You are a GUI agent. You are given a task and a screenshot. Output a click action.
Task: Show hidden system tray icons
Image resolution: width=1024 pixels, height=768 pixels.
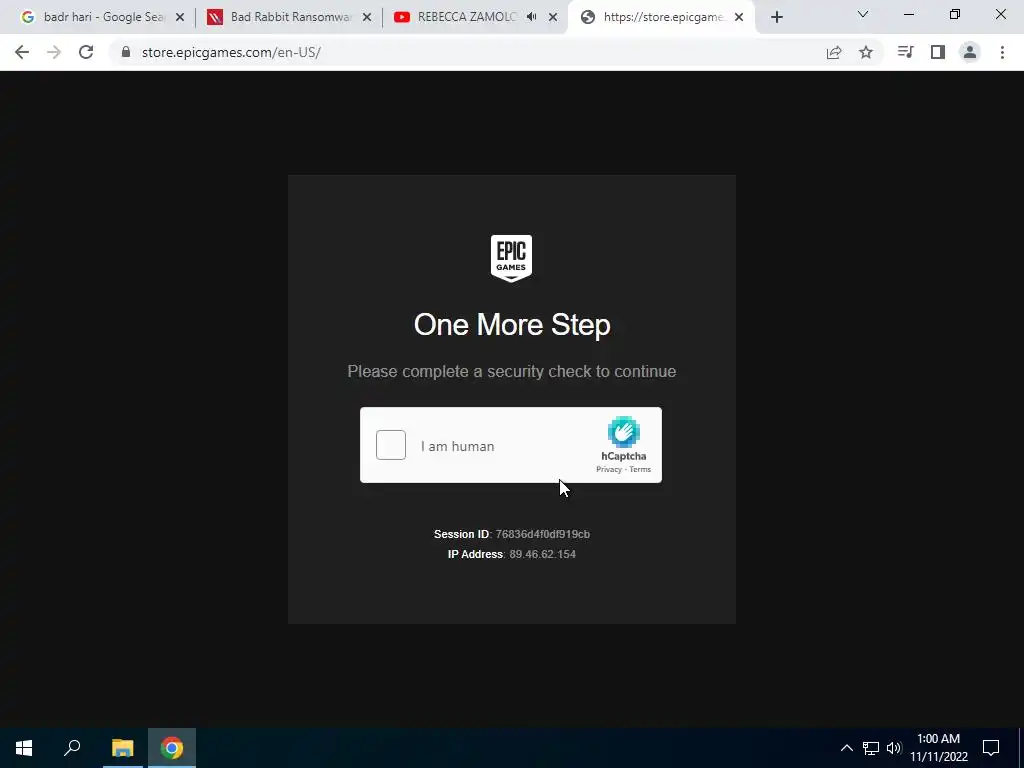pos(846,748)
